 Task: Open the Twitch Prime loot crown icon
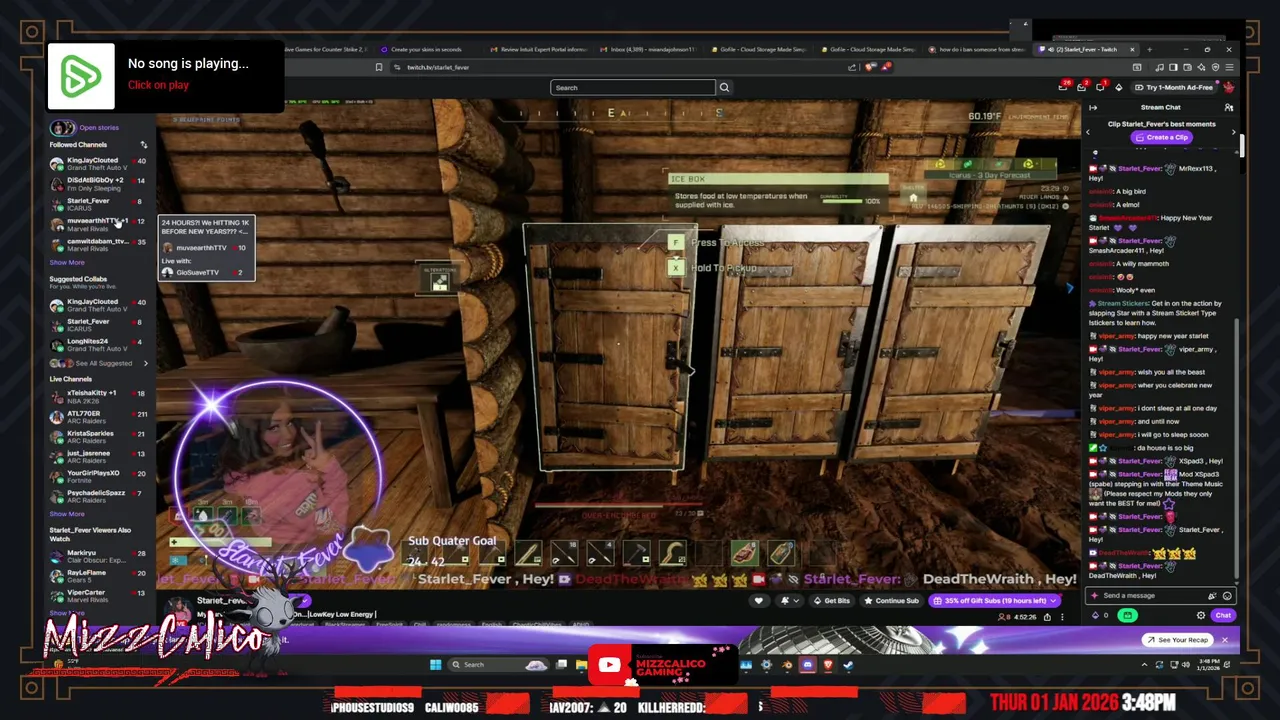tap(1063, 88)
